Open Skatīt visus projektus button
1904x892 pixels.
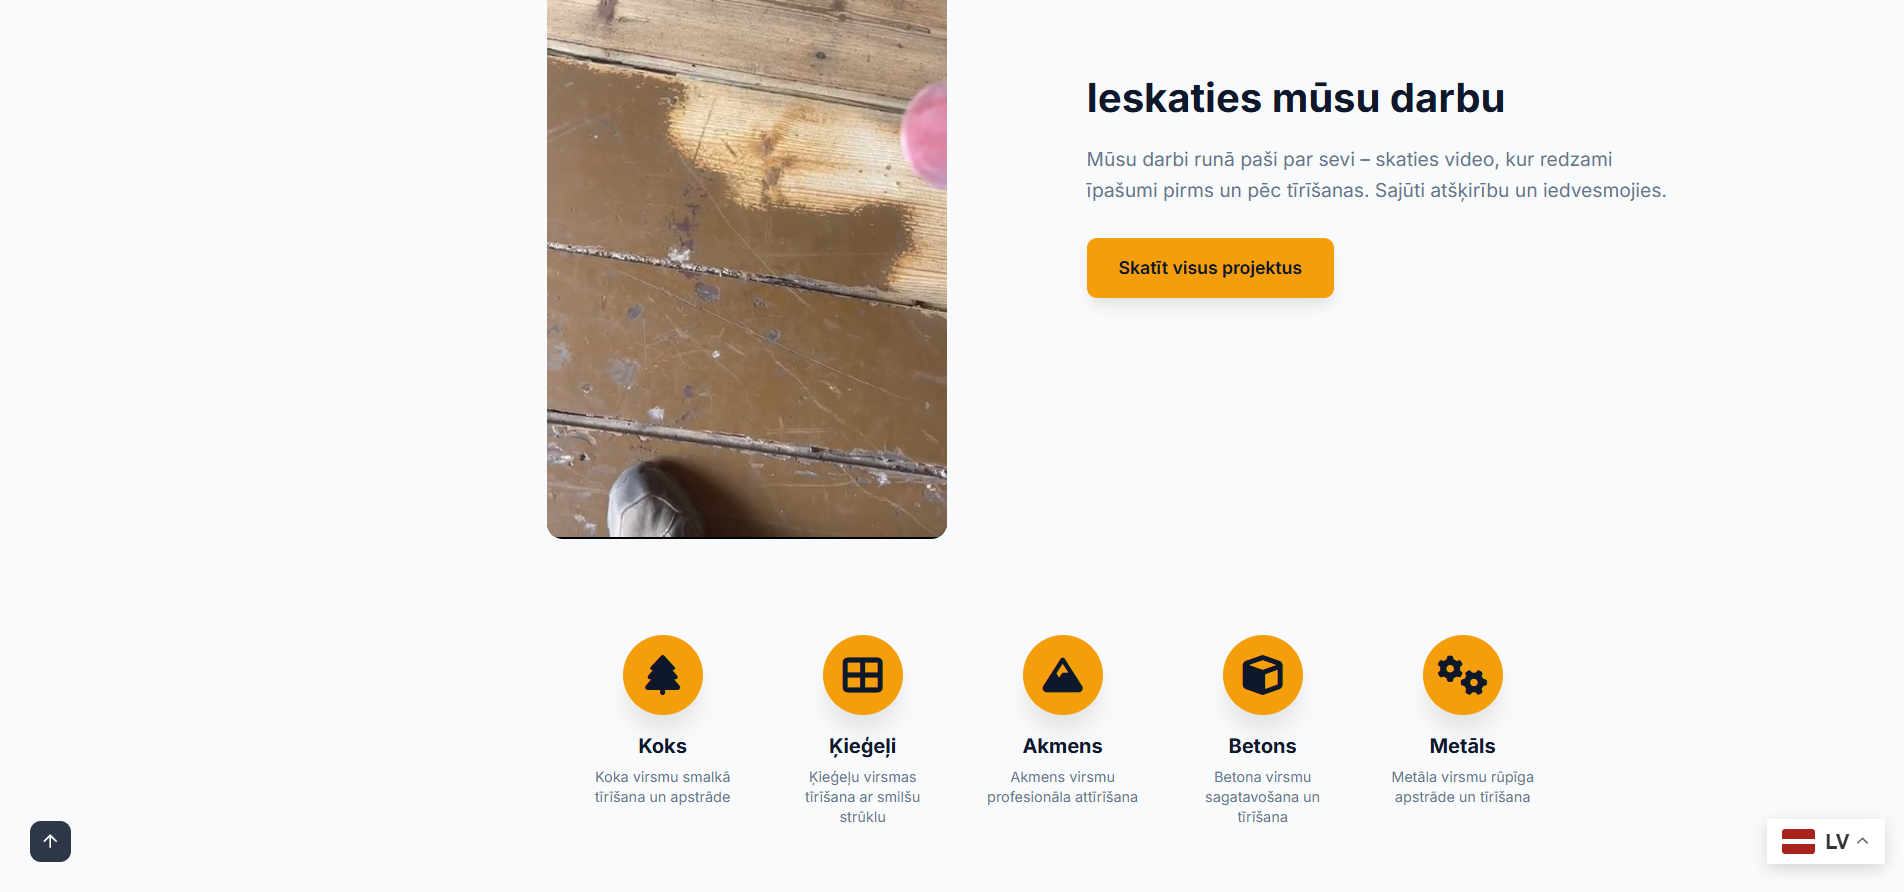click(1210, 268)
